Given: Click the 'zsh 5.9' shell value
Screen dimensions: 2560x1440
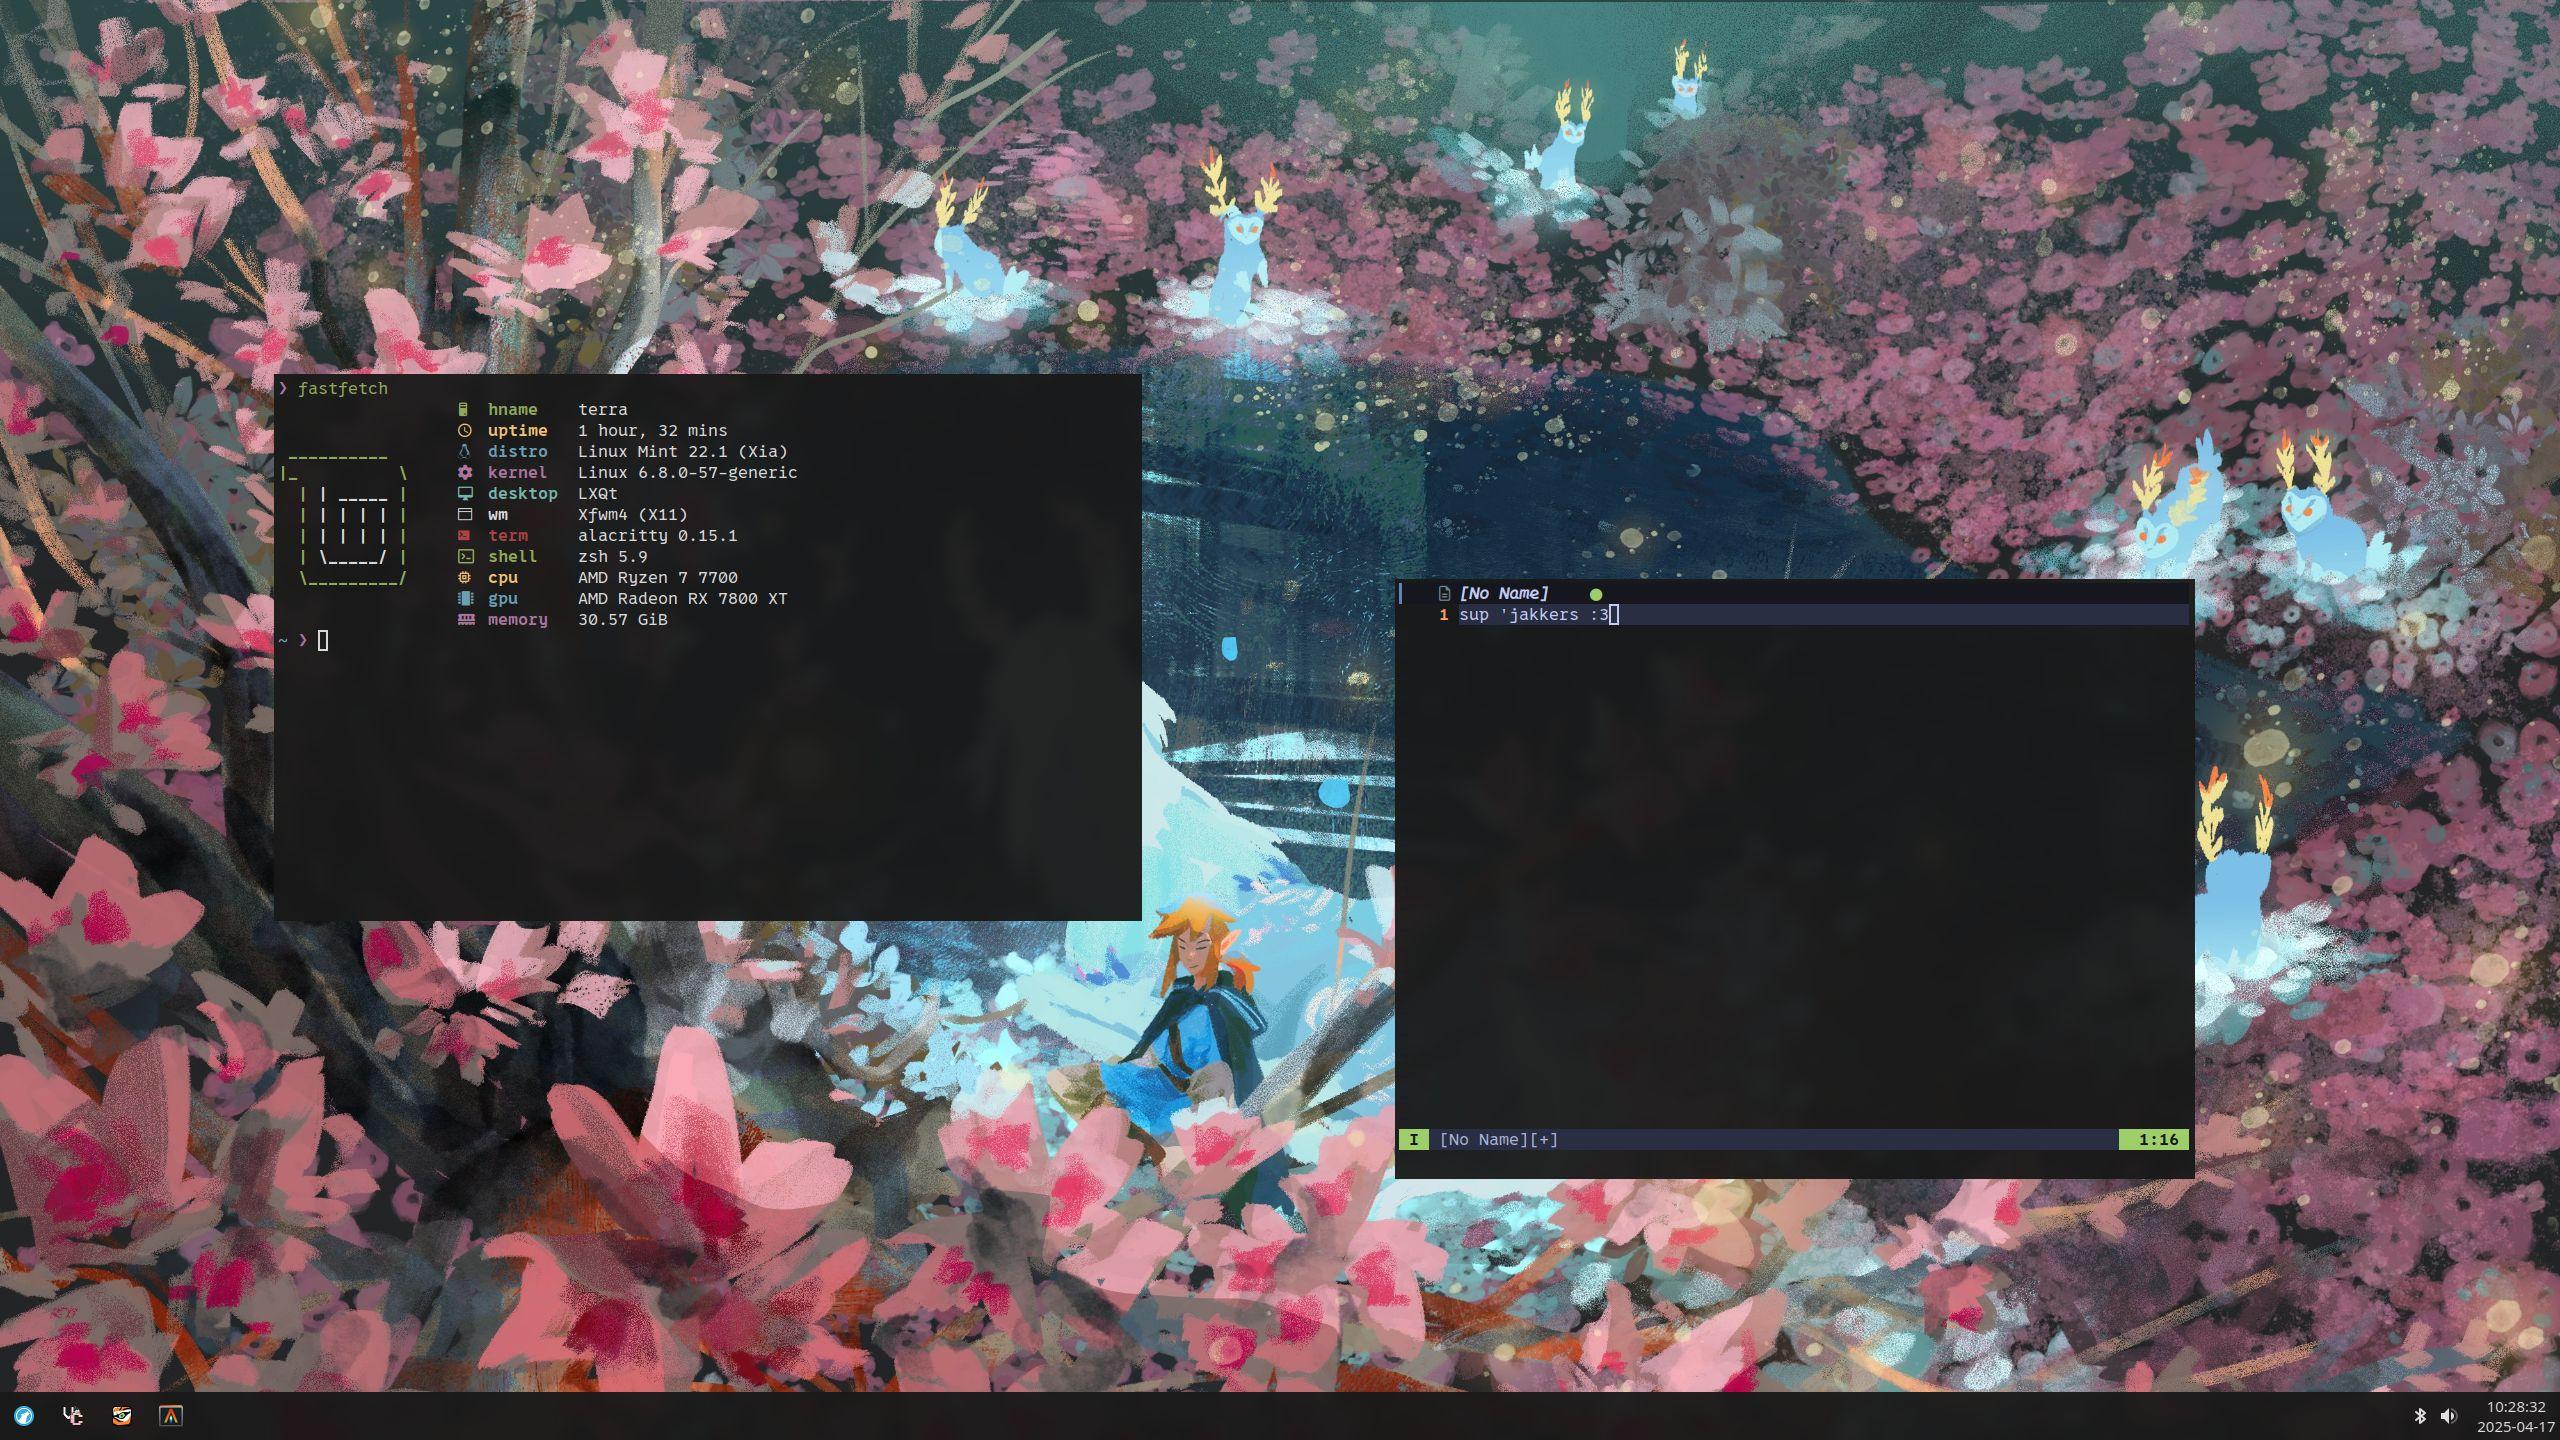Looking at the screenshot, I should point(612,556).
